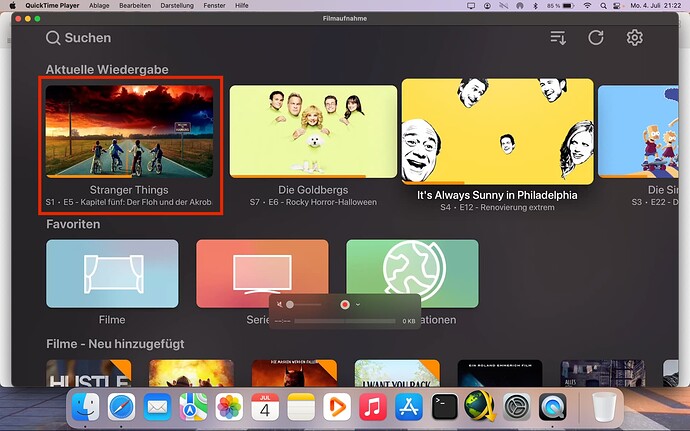Launch Safari from the Dock
The image size is (690, 431).
[x=121, y=407]
